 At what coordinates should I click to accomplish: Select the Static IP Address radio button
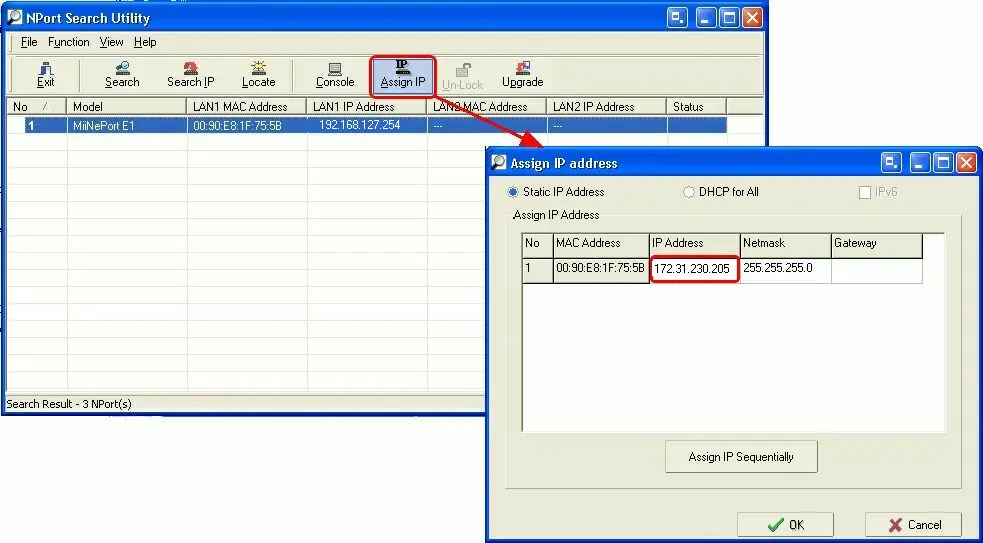(514, 192)
